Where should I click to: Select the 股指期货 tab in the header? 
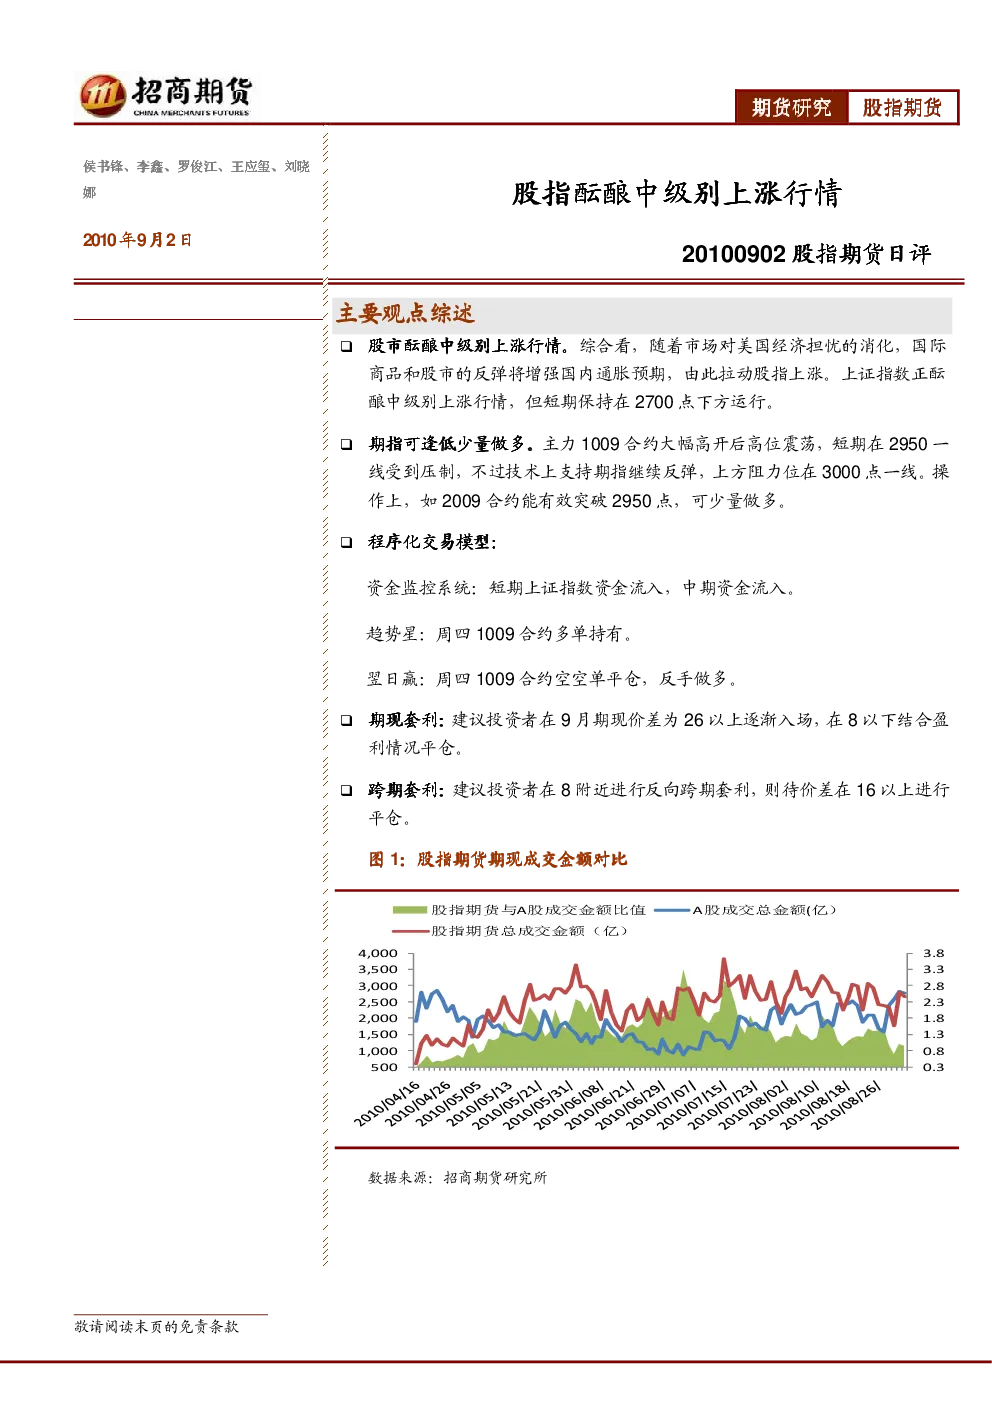[902, 107]
